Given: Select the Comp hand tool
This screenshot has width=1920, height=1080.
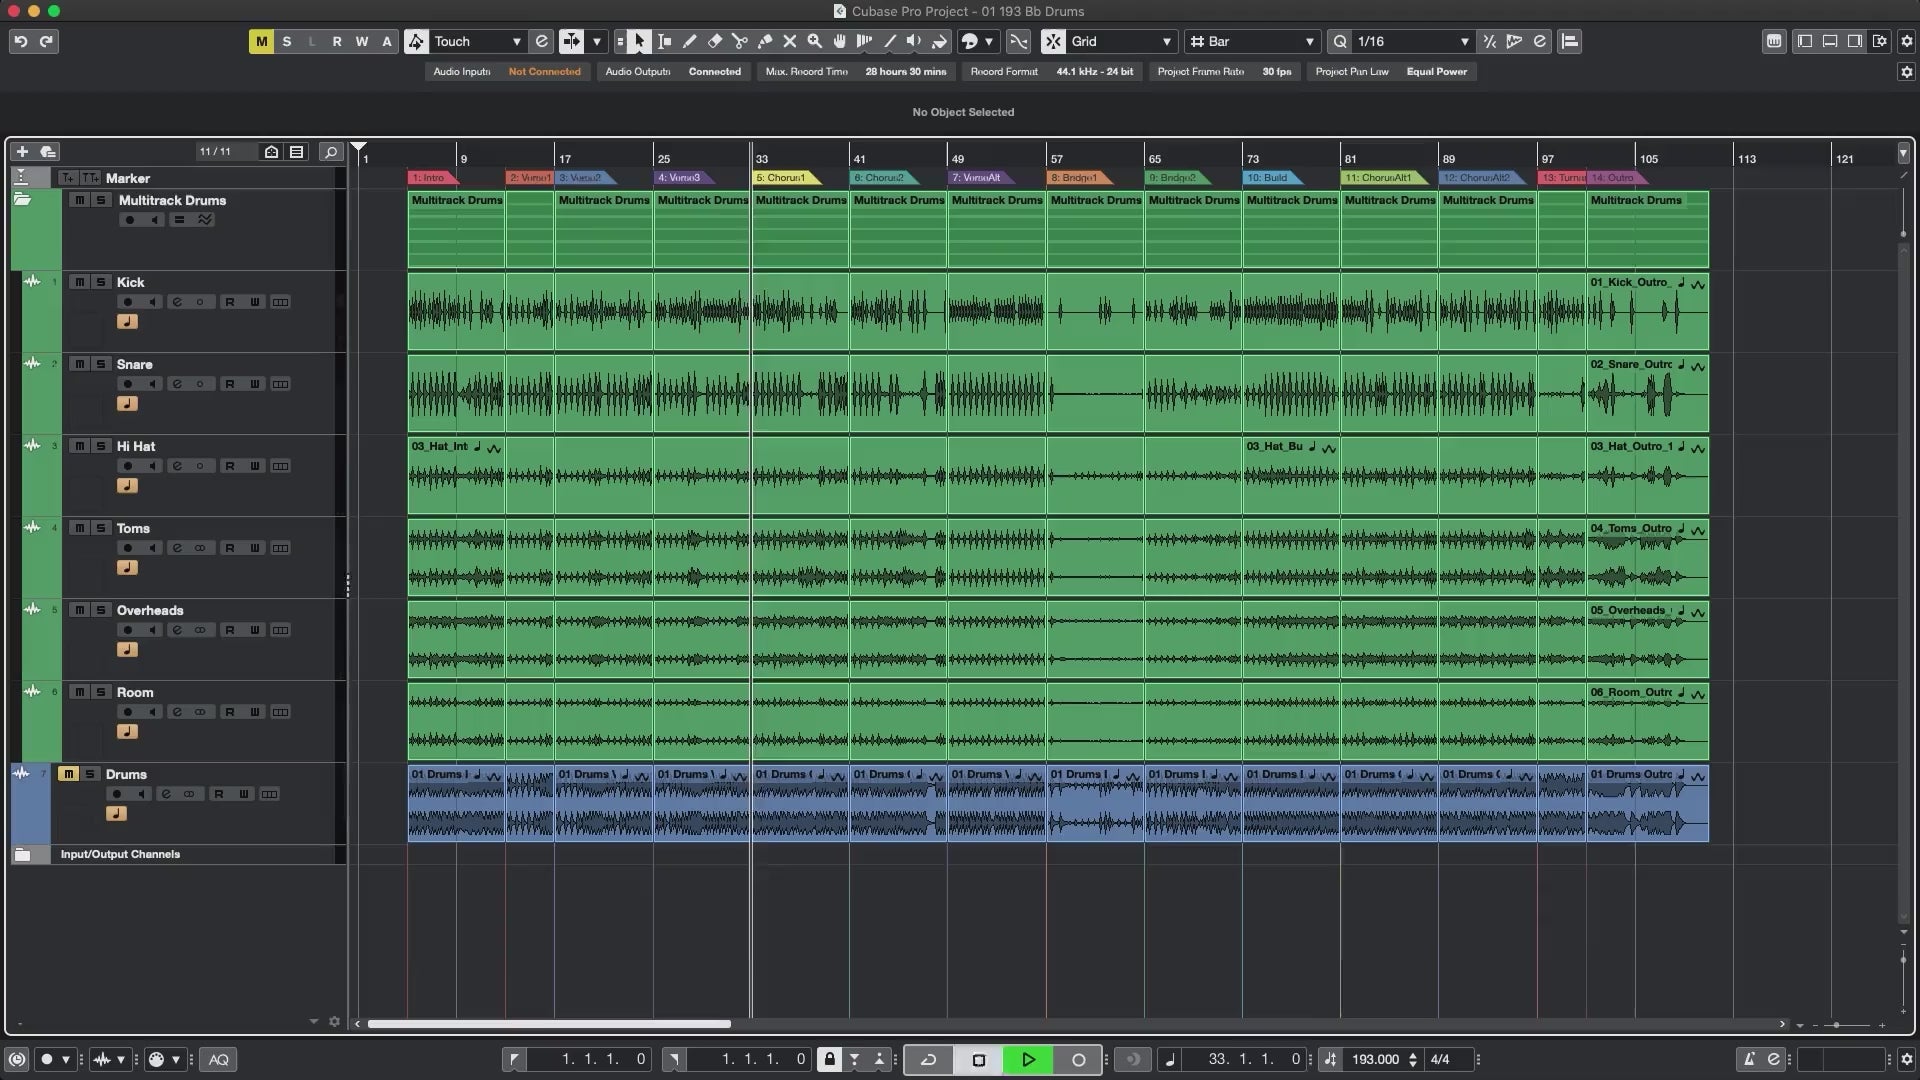Looking at the screenshot, I should 839,41.
